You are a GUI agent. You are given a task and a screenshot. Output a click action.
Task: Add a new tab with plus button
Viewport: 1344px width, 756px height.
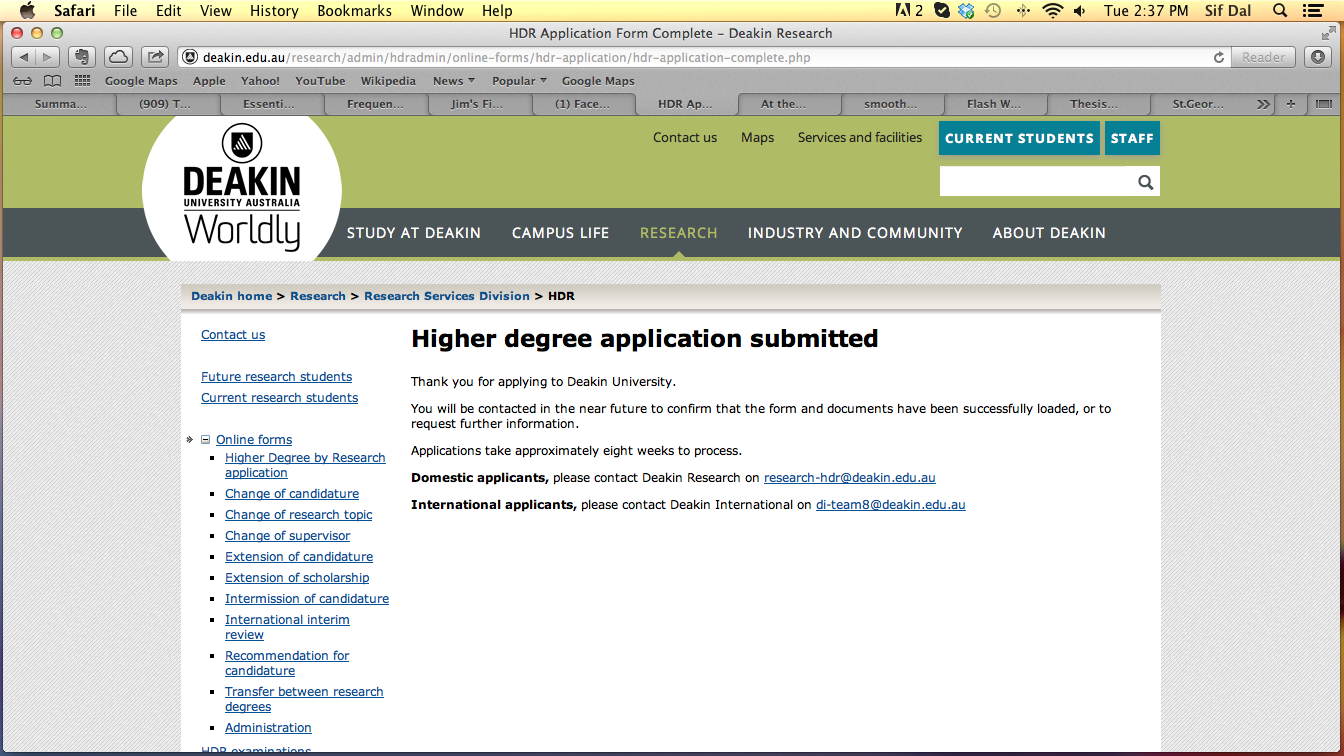click(x=1291, y=104)
